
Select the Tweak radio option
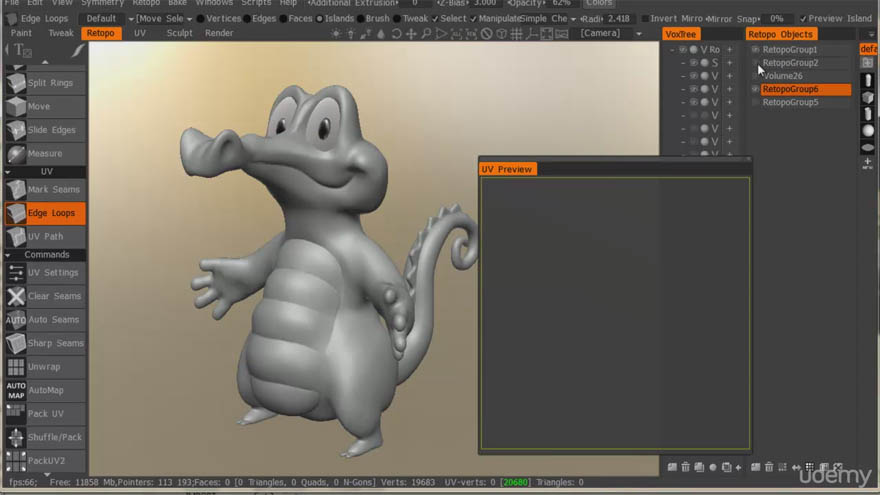coord(411,19)
